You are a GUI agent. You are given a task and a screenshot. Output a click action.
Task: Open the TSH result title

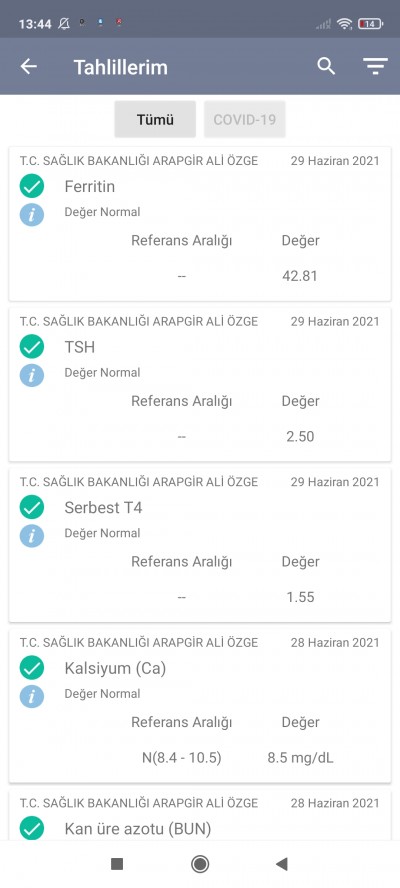tap(80, 347)
